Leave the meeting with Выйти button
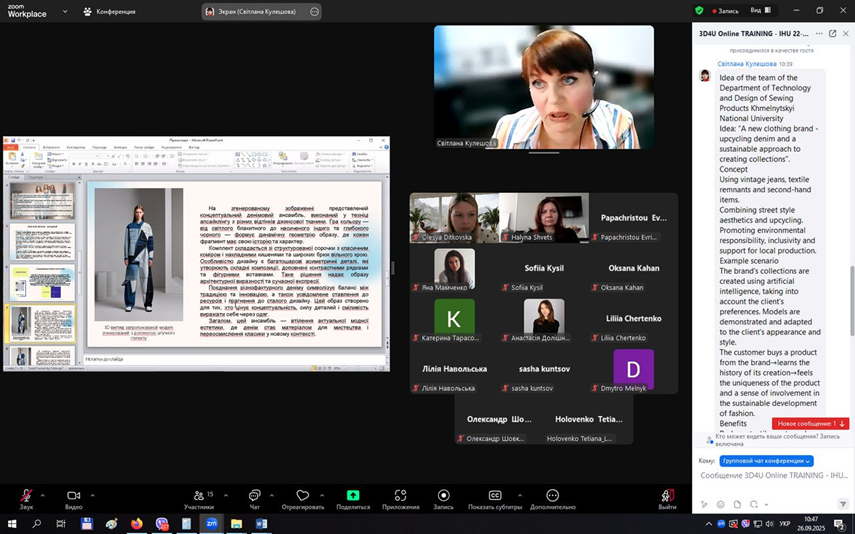 pos(667,496)
